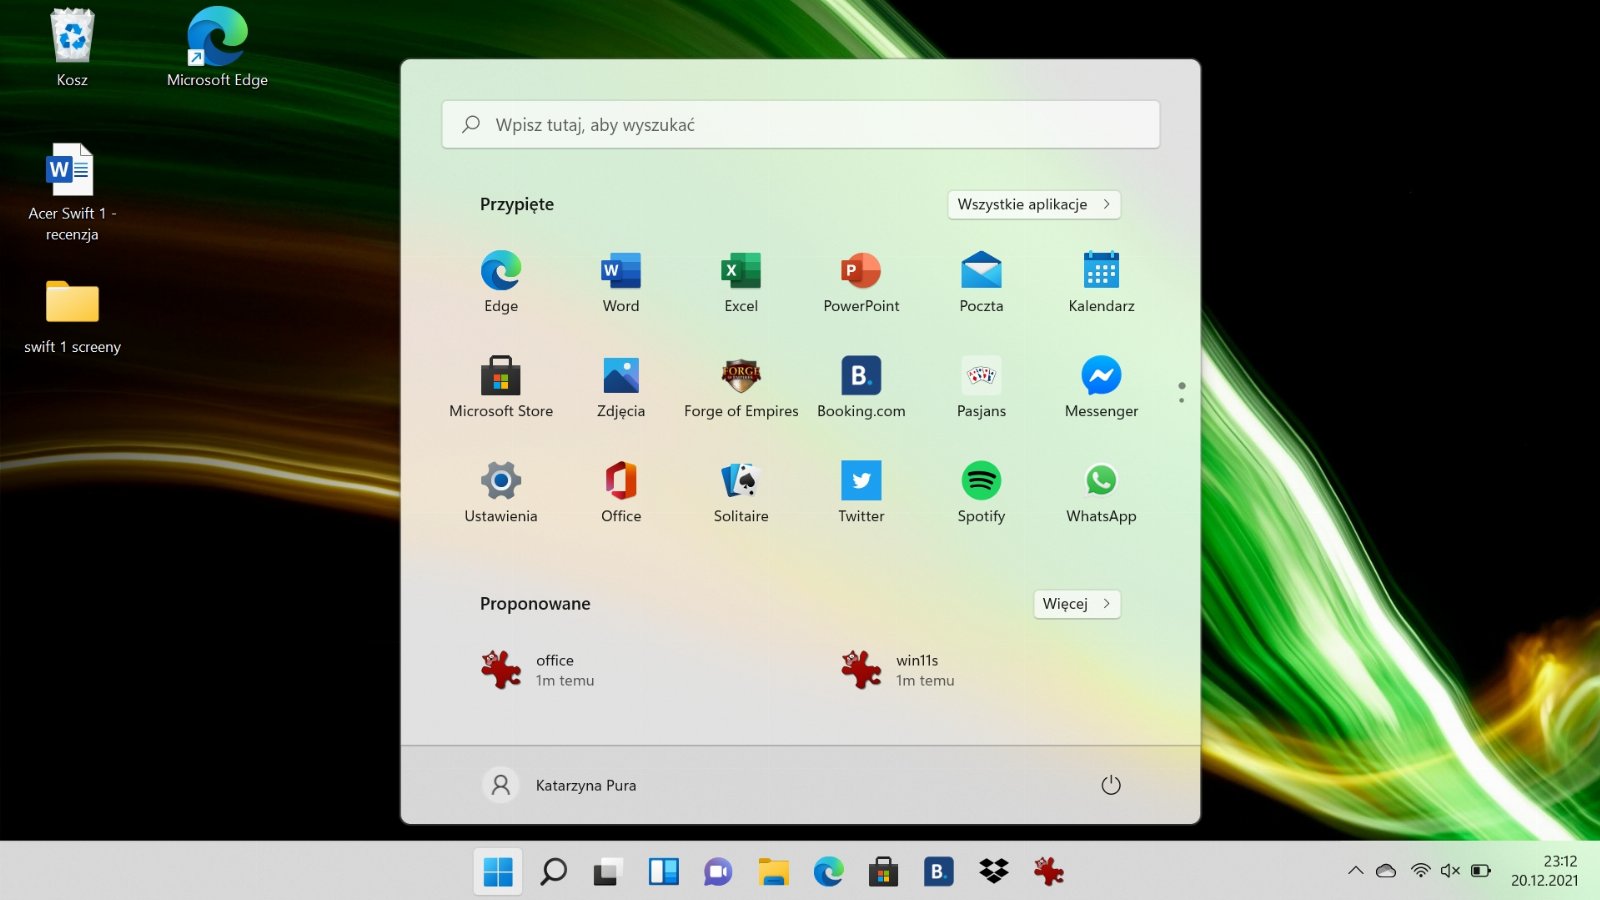
Task: Show hidden tray icons chevron
Action: click(1356, 871)
